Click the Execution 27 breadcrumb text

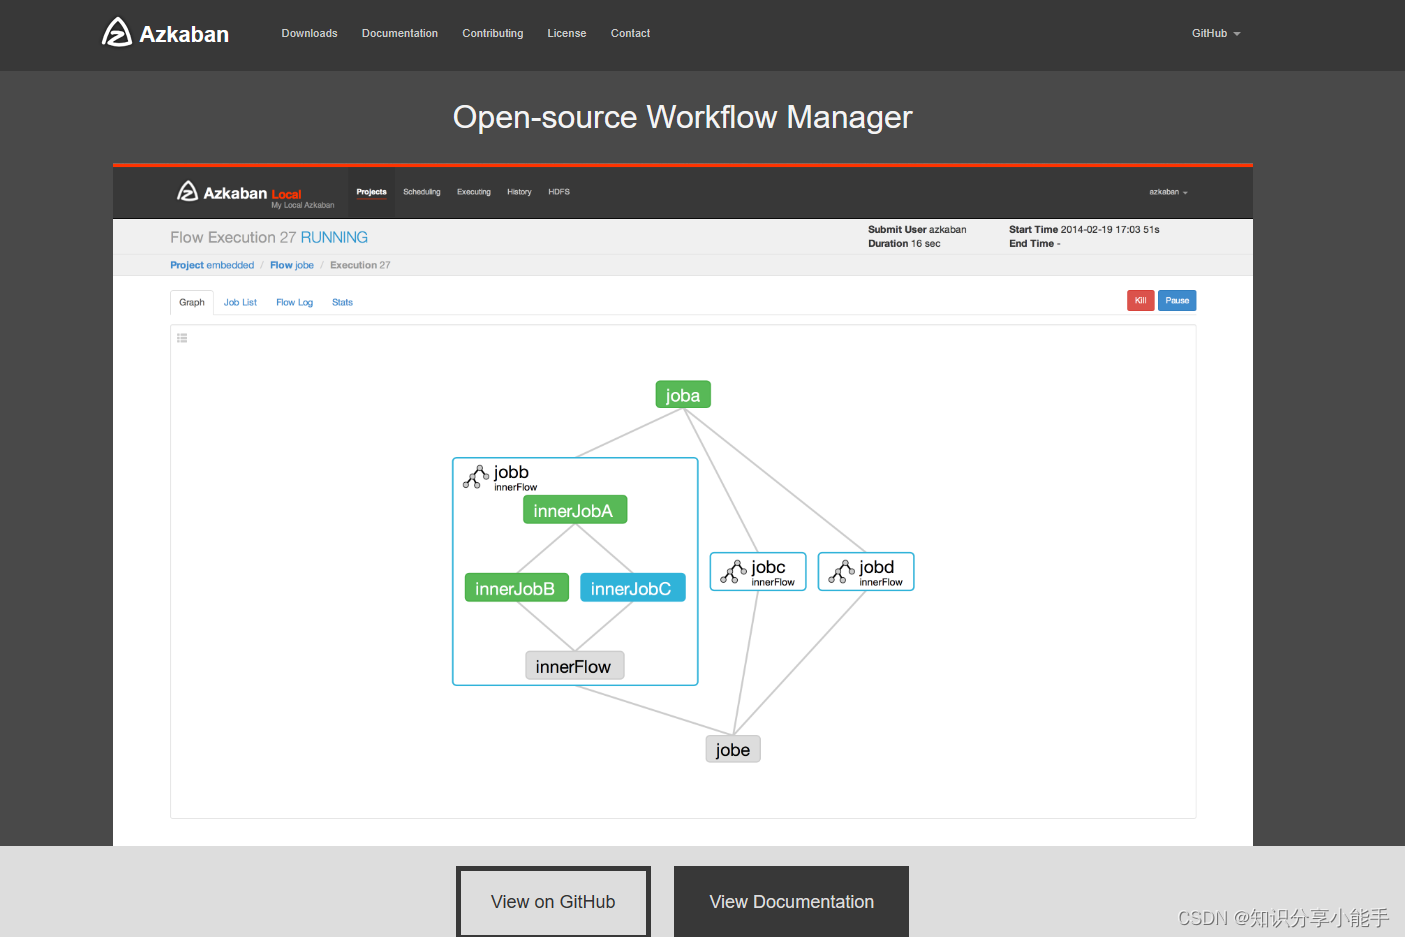click(x=360, y=265)
